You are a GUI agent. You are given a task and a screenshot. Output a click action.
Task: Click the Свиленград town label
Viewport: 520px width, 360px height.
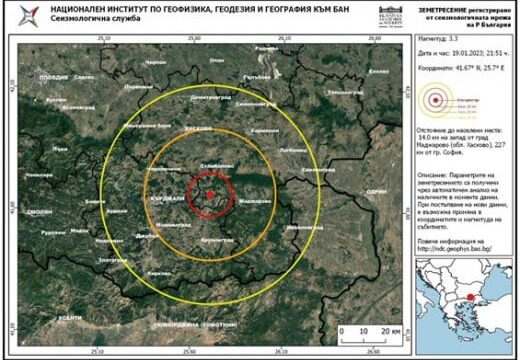click(x=318, y=170)
